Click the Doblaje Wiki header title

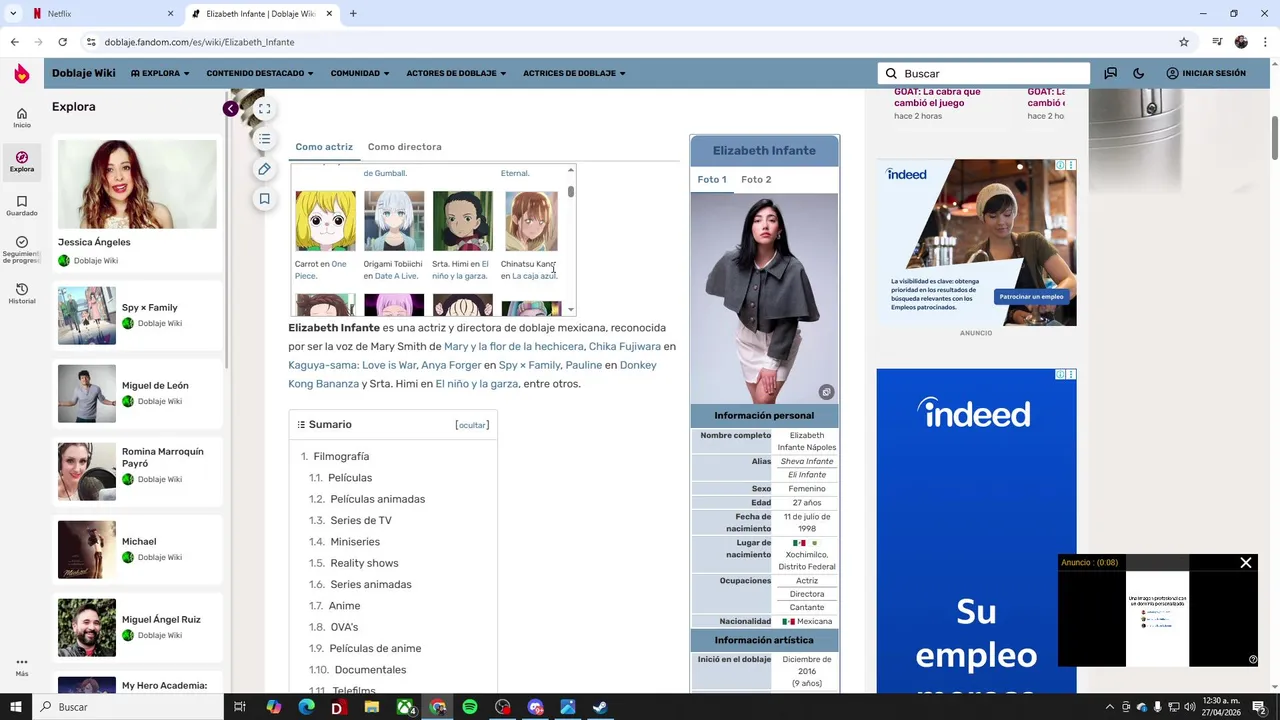[84, 73]
